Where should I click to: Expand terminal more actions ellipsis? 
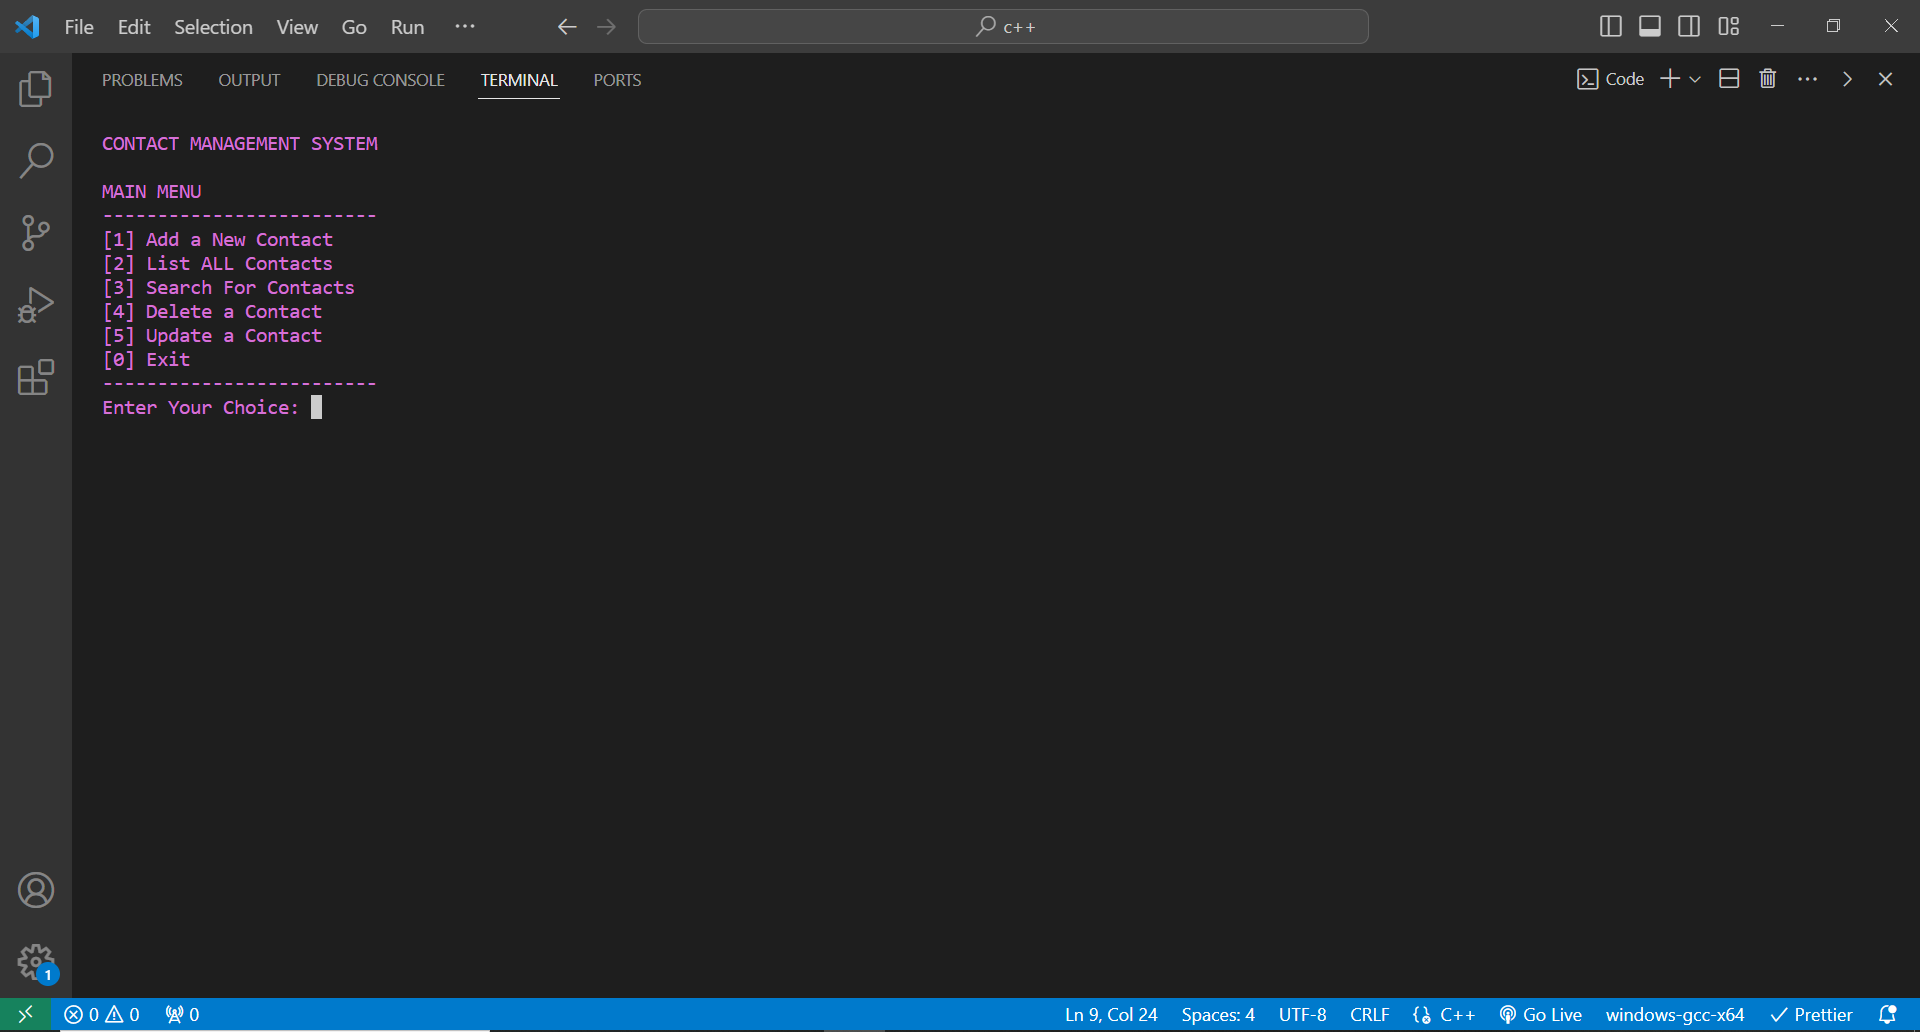pyautogui.click(x=1808, y=78)
